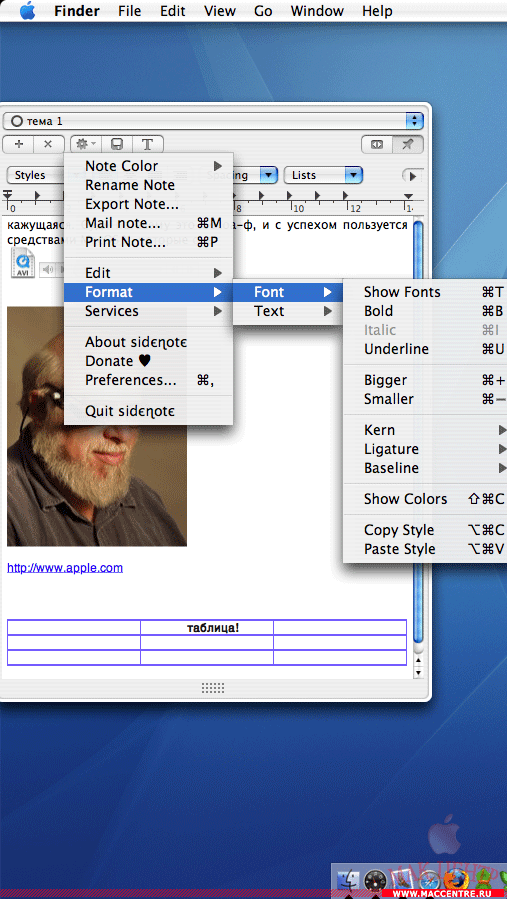Open the Apple menu
Screen dimensions: 507x899
[27, 11]
